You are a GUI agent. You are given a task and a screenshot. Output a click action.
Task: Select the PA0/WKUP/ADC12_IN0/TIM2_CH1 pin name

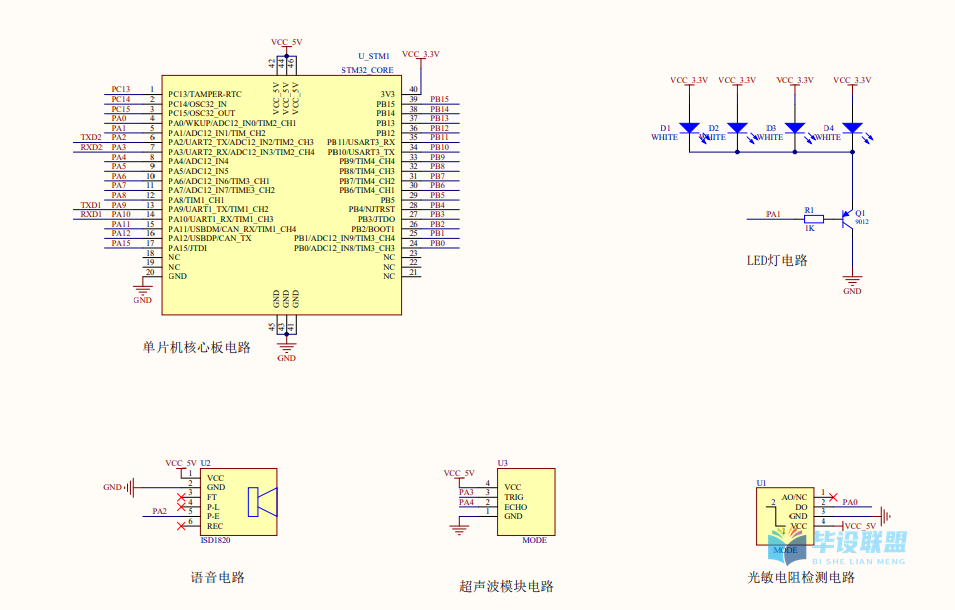click(x=232, y=123)
